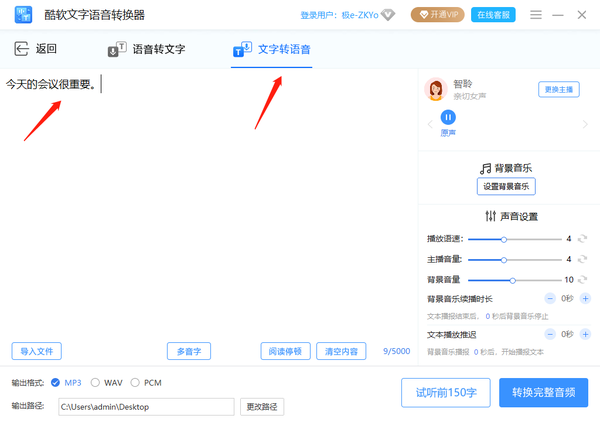The image size is (600, 422).
Task: Click the VIP diamond badge next to the username
Action: click(388, 15)
